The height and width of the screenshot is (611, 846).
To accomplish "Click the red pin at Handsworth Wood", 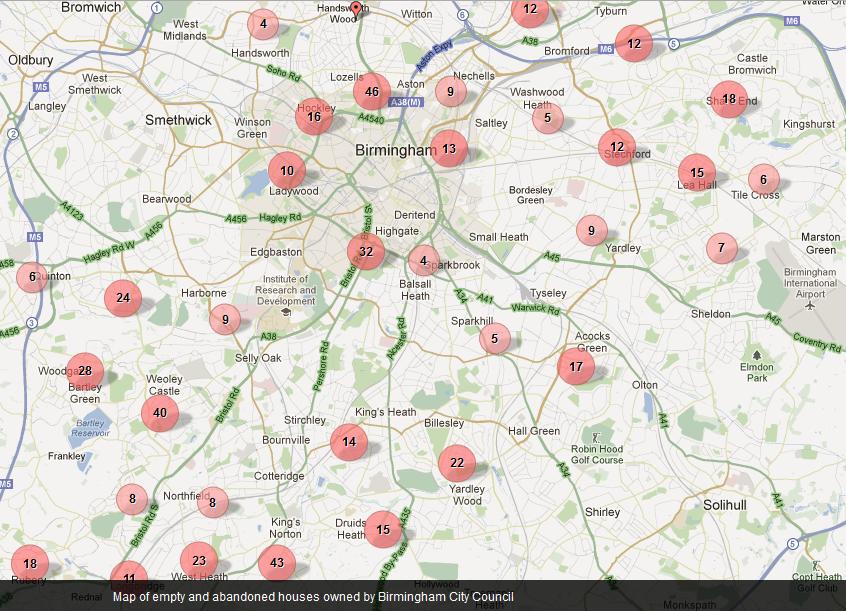I will coord(356,9).
